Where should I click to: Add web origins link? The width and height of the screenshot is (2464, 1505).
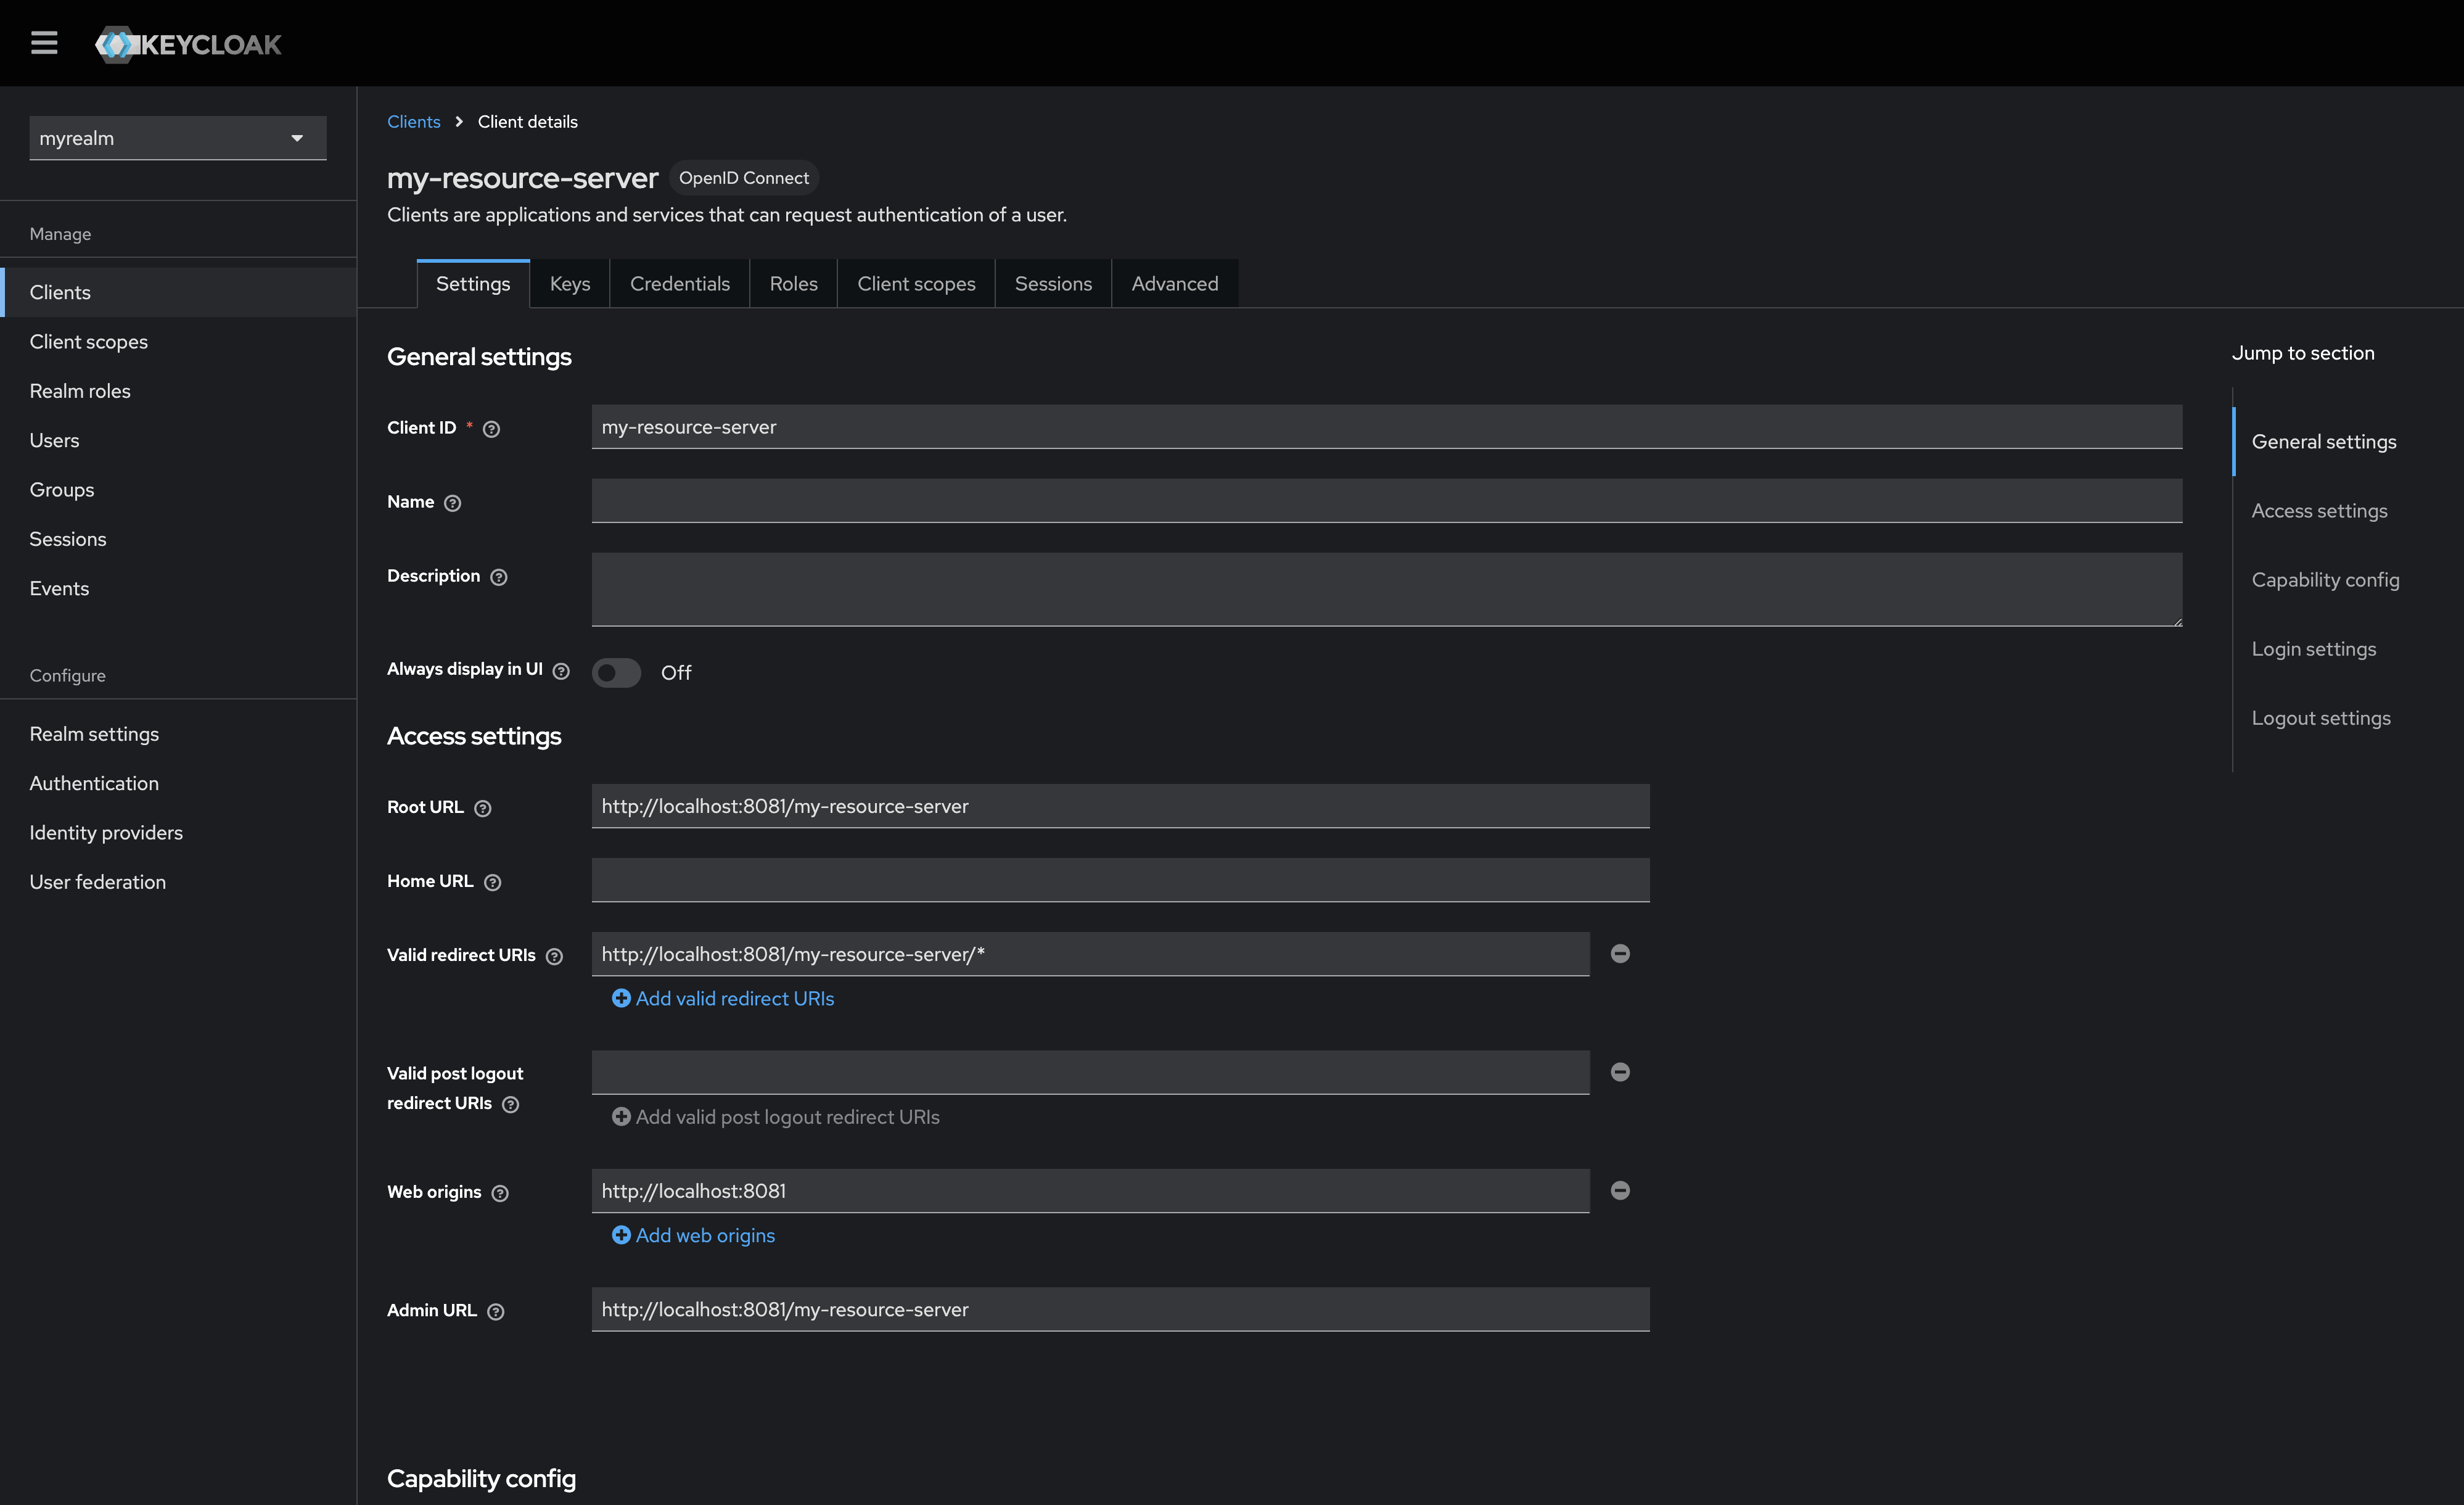point(693,1235)
